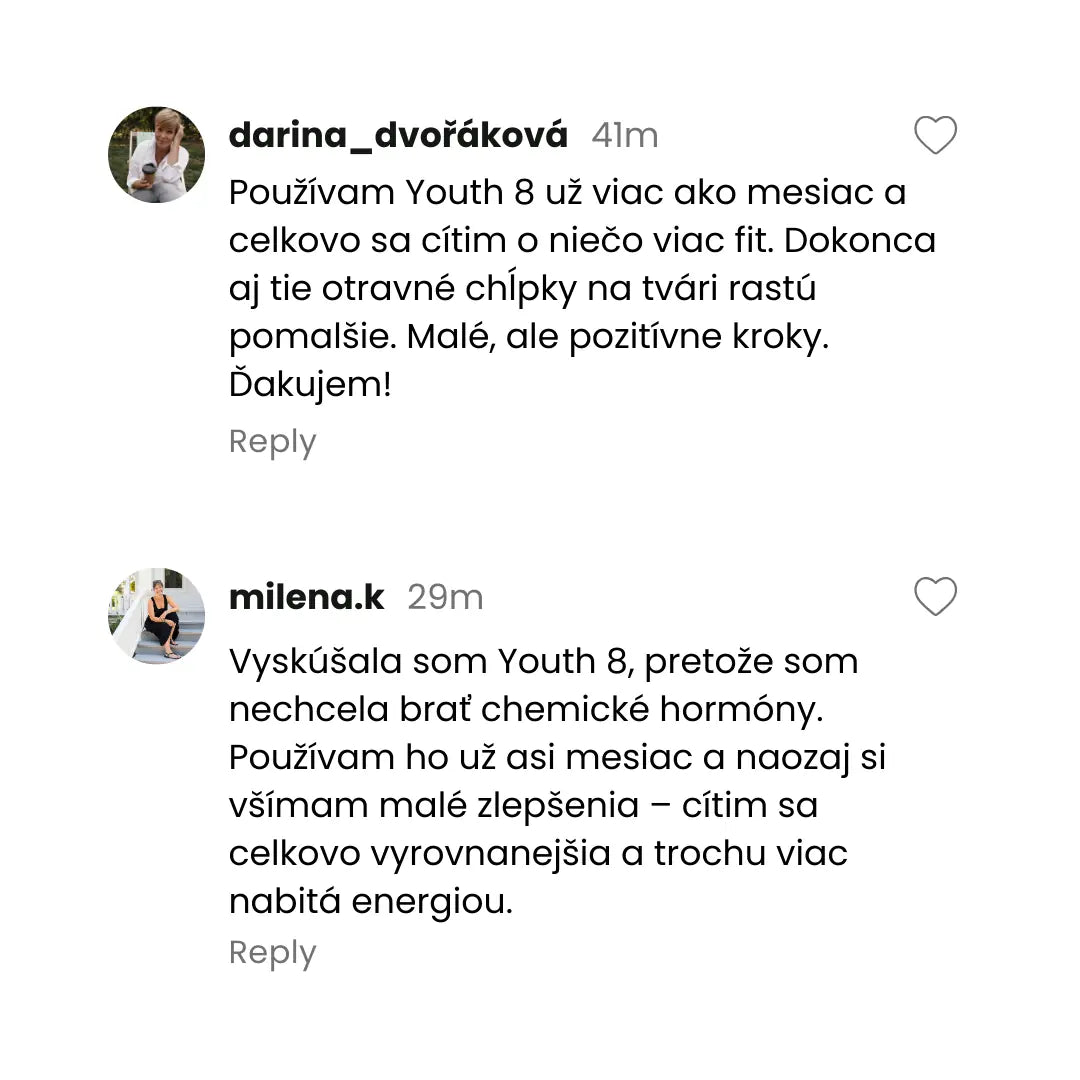Open milena.k's profile avatar
Image resolution: width=1080 pixels, height=1080 pixels.
pyautogui.click(x=157, y=616)
